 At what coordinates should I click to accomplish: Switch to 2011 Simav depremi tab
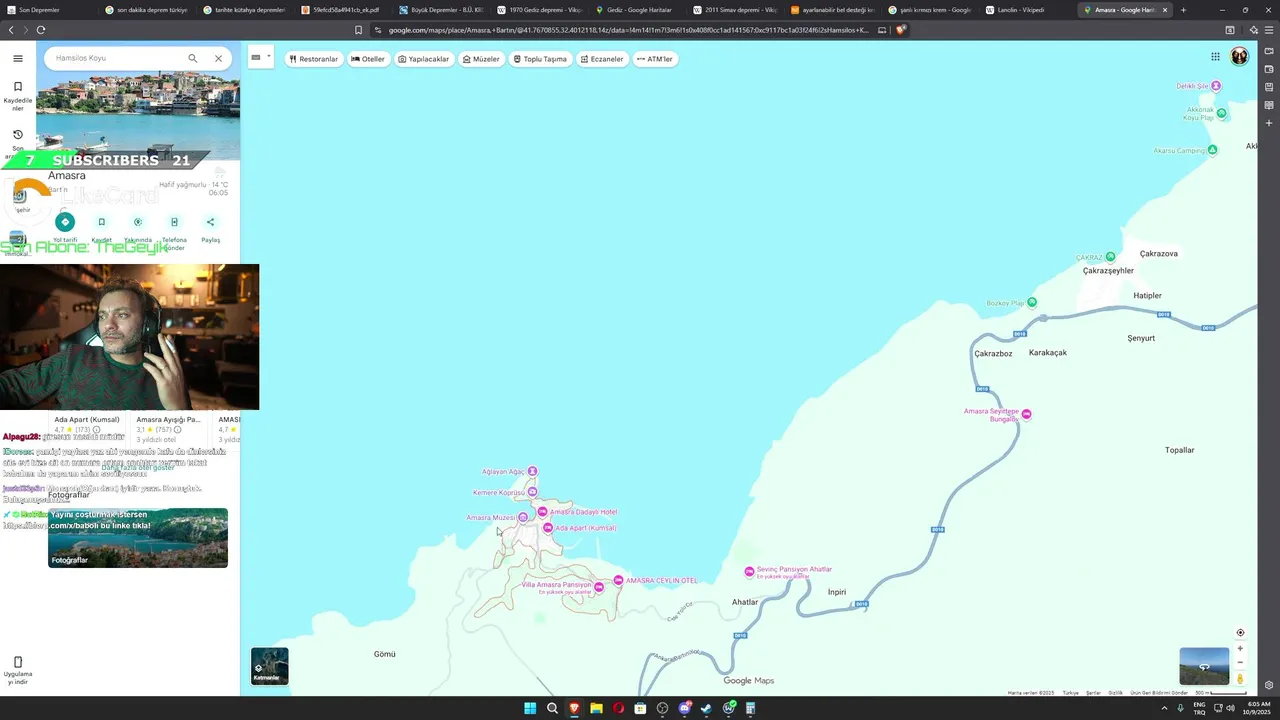735,10
